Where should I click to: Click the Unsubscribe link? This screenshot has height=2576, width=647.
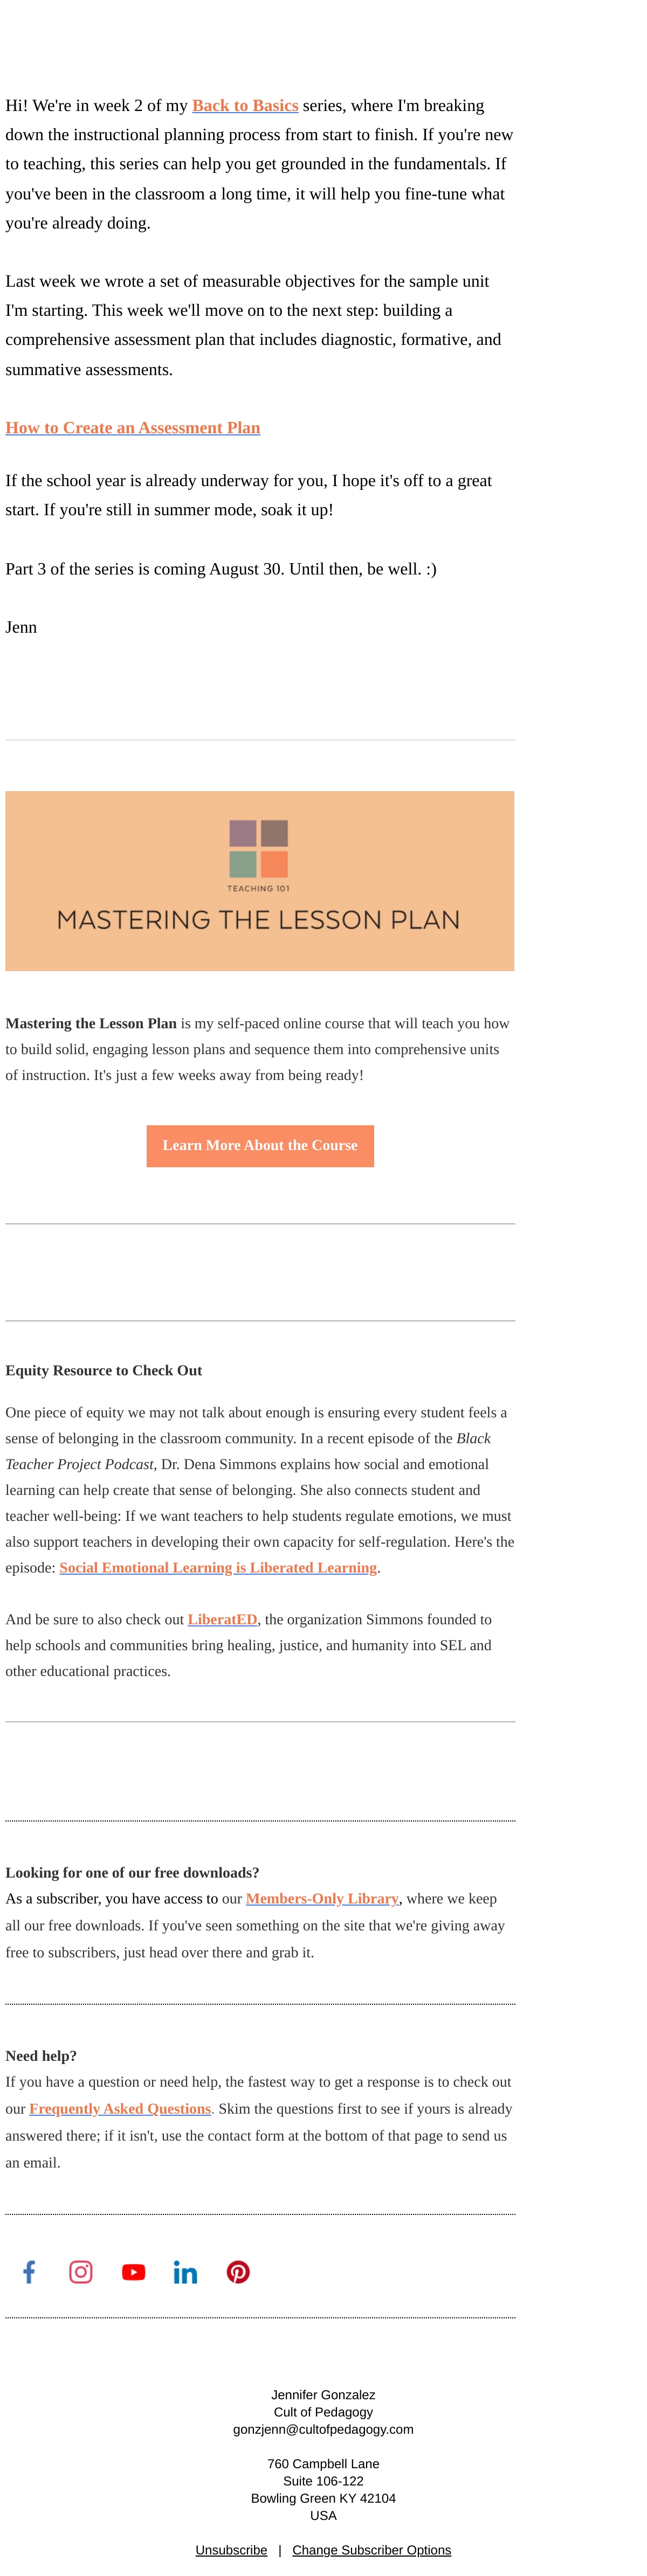231,2549
